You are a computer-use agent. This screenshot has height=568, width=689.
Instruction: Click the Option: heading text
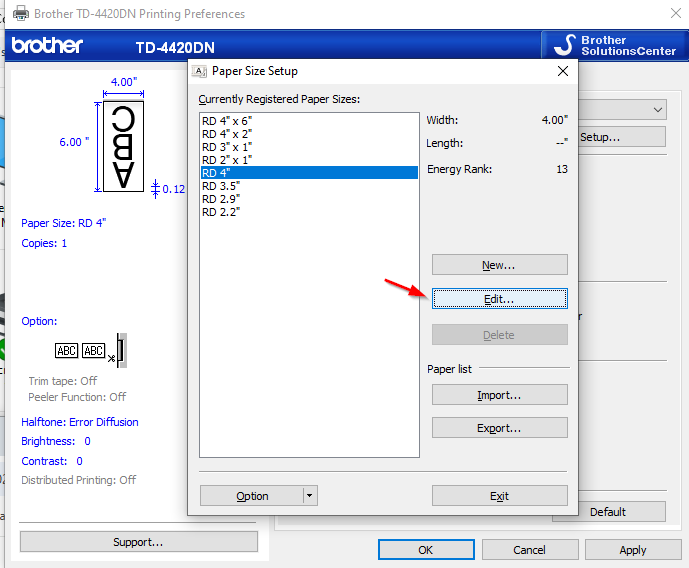[x=39, y=321]
